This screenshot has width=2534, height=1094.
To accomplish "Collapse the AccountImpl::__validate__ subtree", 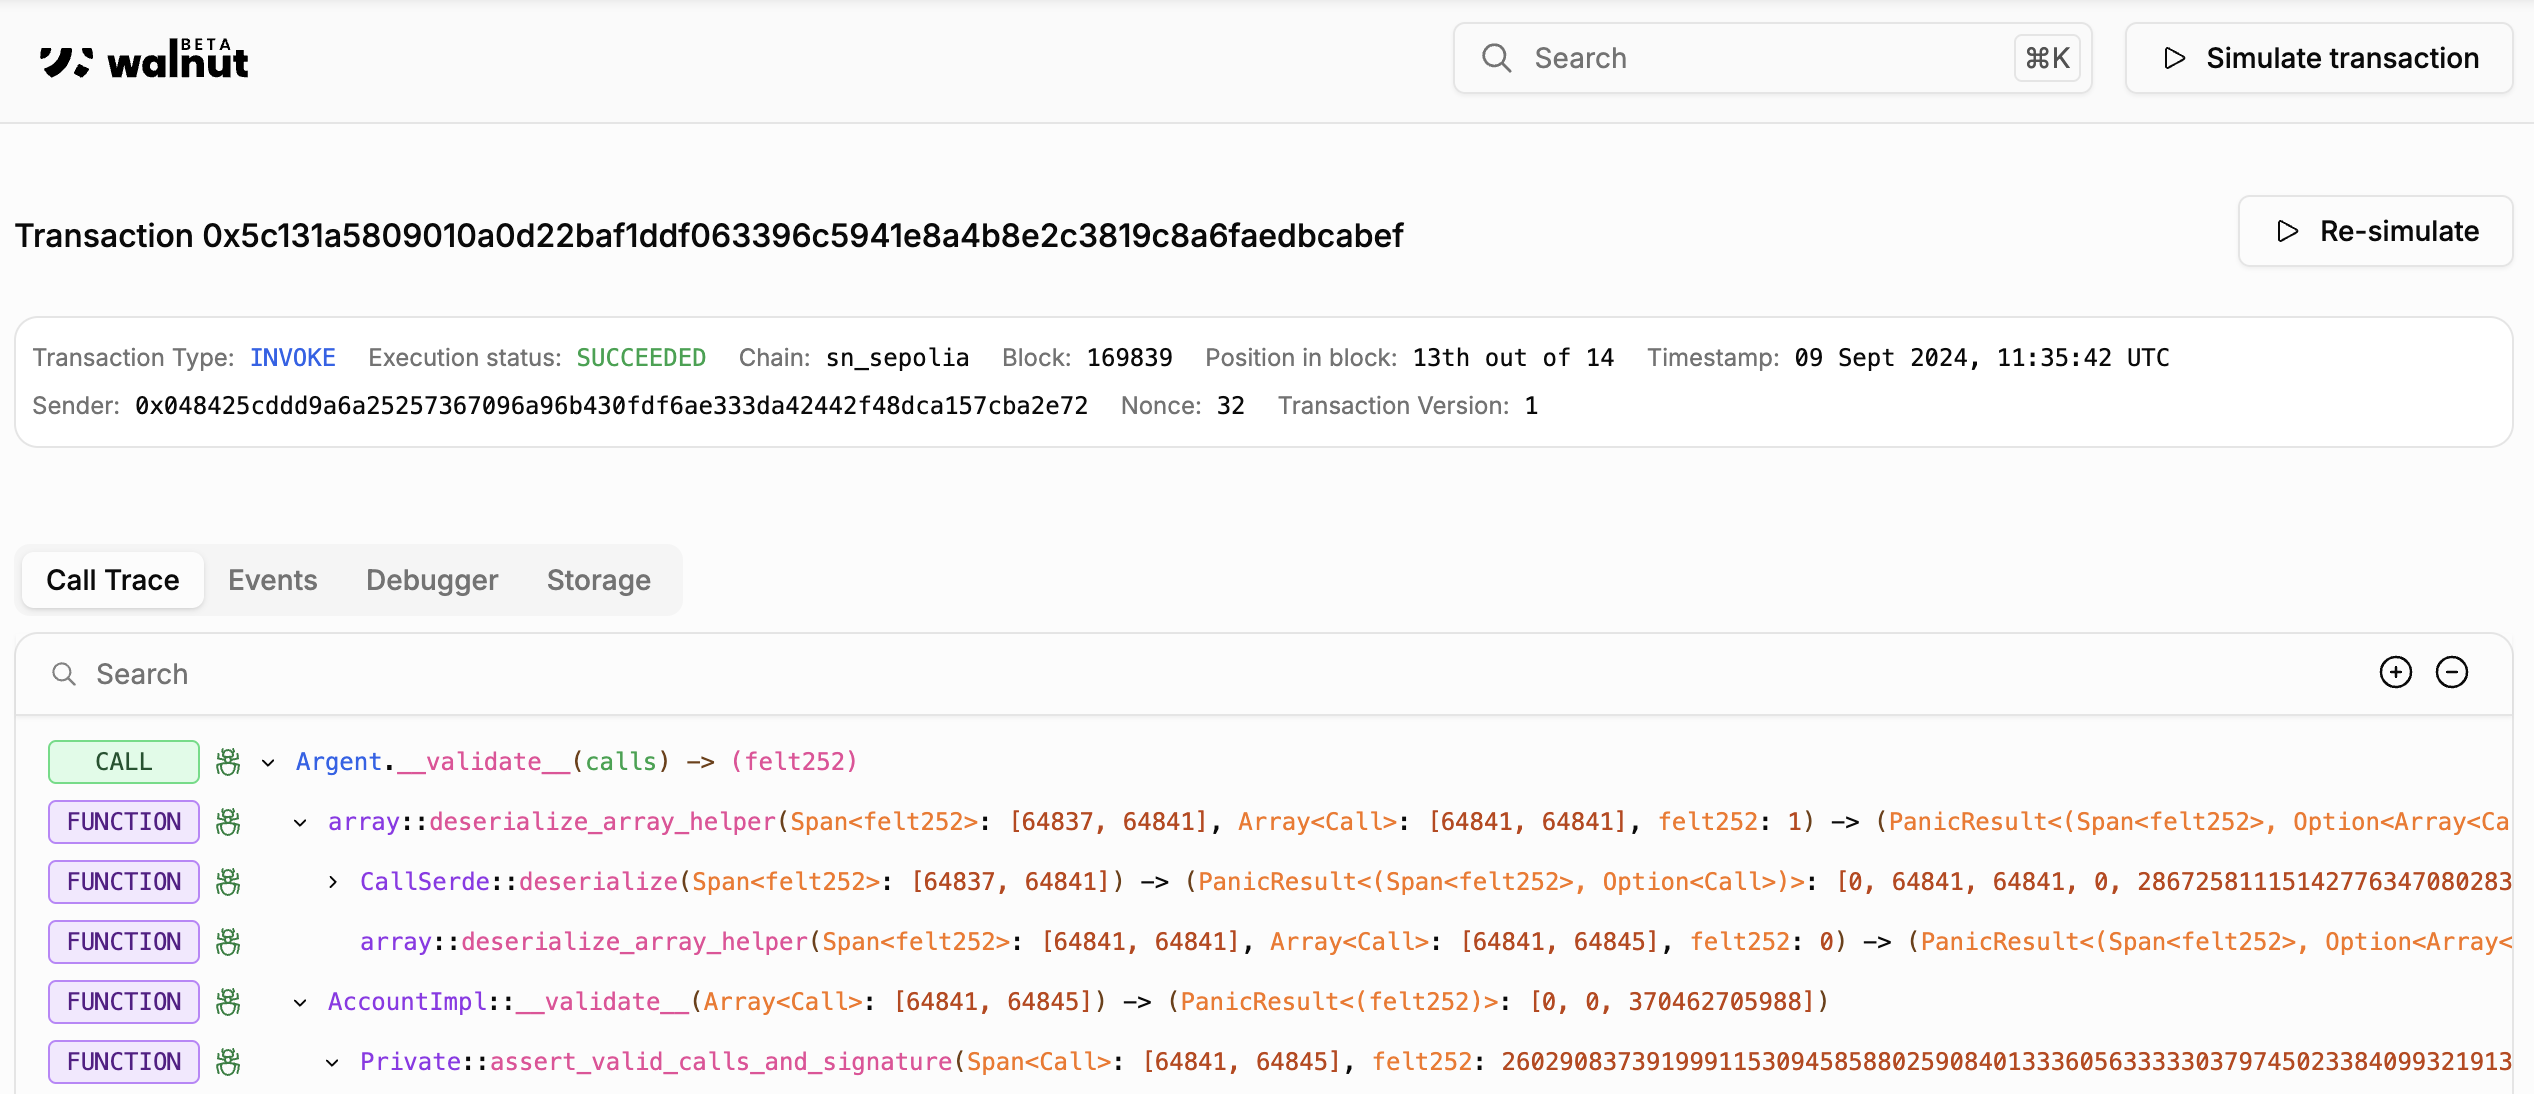I will pyautogui.click(x=299, y=1002).
